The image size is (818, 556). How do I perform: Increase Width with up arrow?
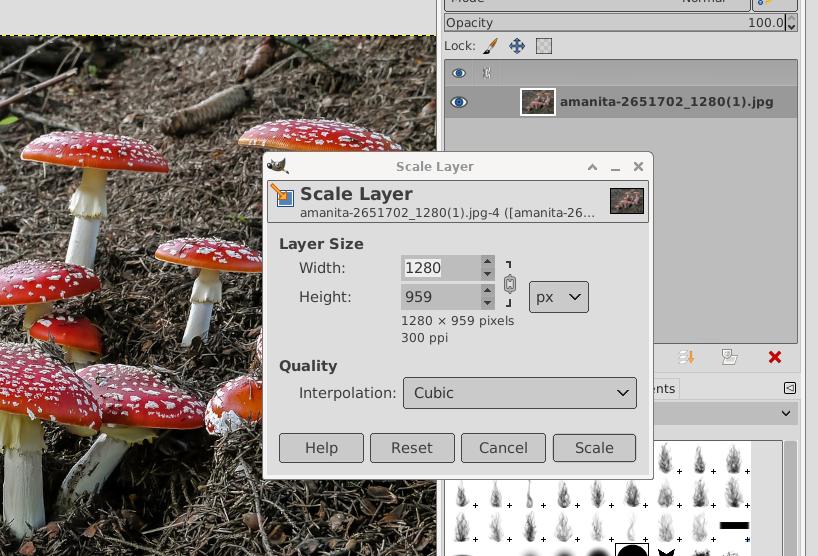tap(487, 261)
